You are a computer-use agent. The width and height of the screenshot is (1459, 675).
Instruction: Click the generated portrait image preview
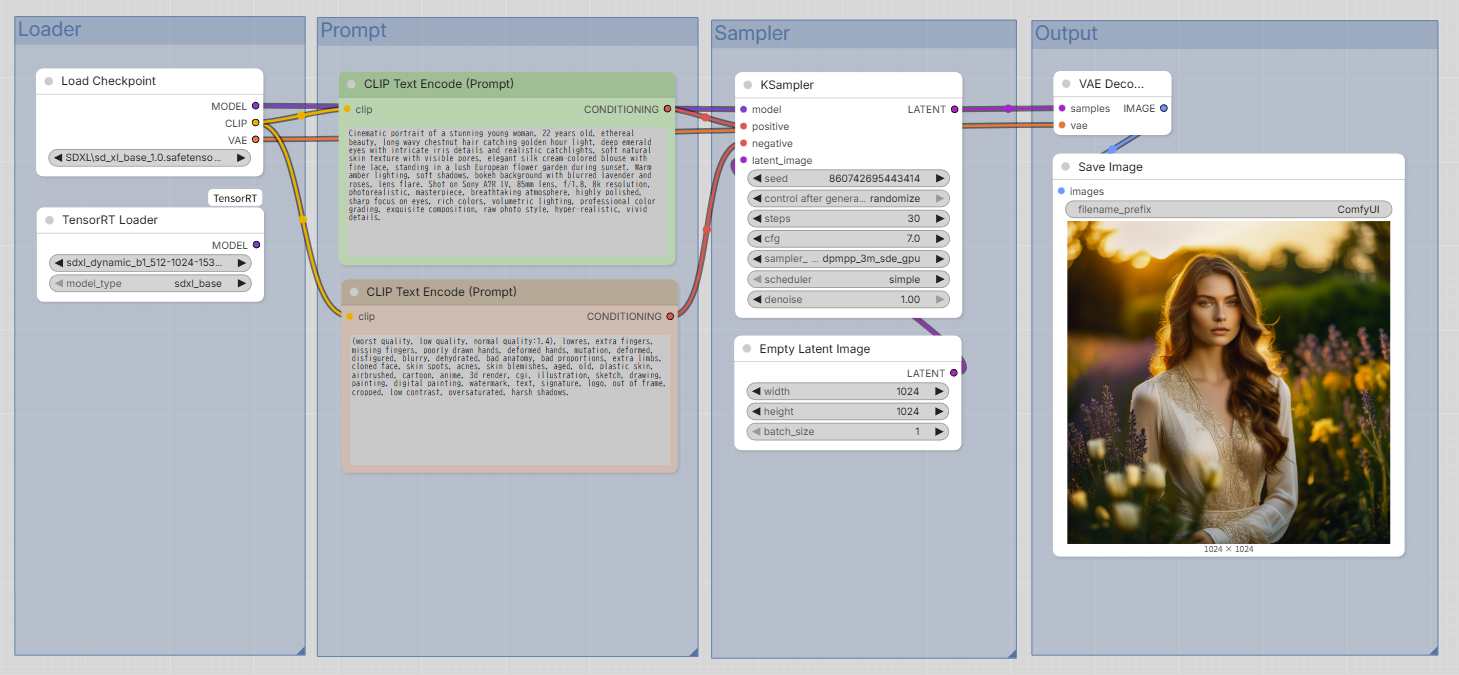click(x=1228, y=382)
